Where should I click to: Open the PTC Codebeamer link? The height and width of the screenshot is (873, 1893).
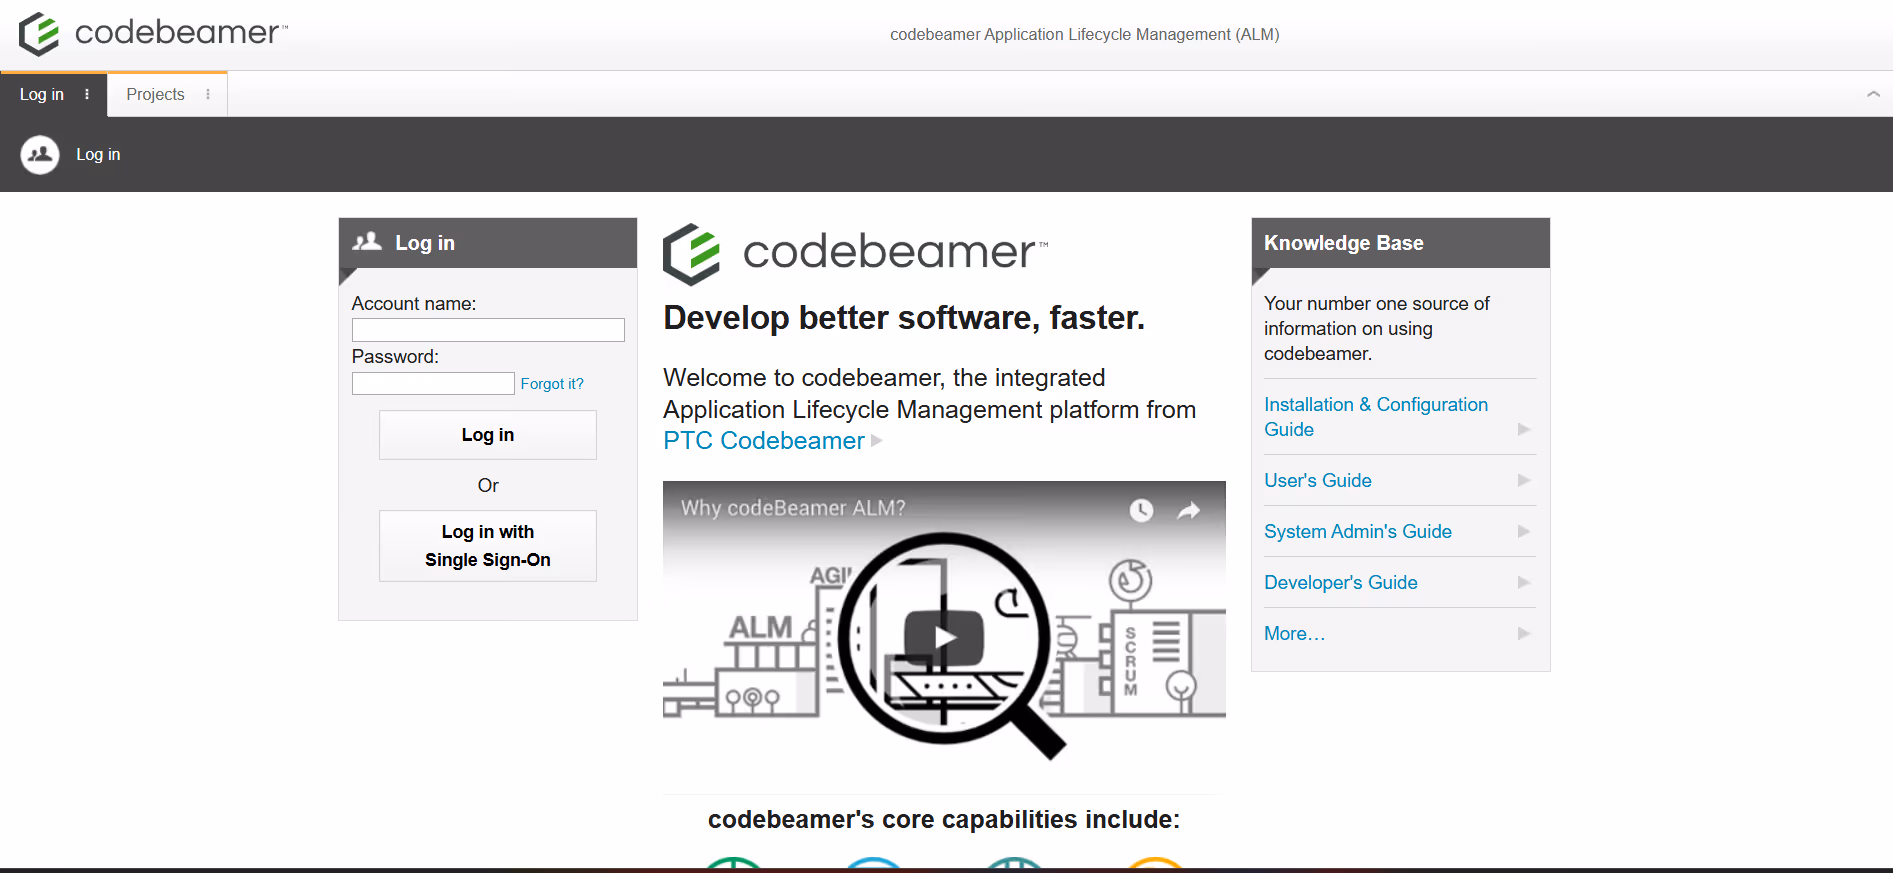tap(764, 441)
